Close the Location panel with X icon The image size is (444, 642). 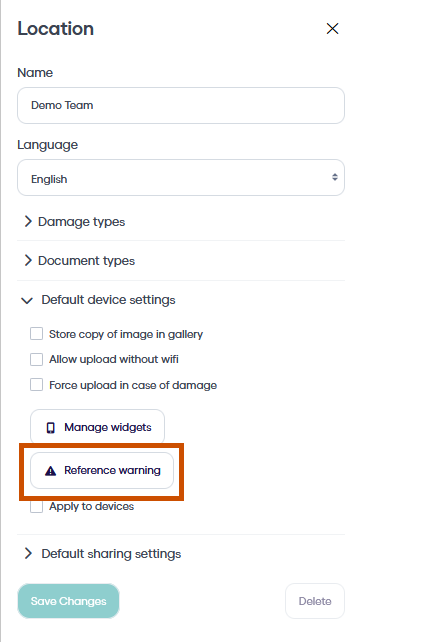pyautogui.click(x=332, y=29)
